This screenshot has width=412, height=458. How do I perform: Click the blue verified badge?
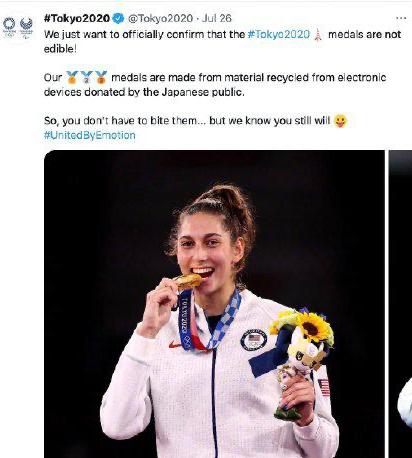coord(118,18)
